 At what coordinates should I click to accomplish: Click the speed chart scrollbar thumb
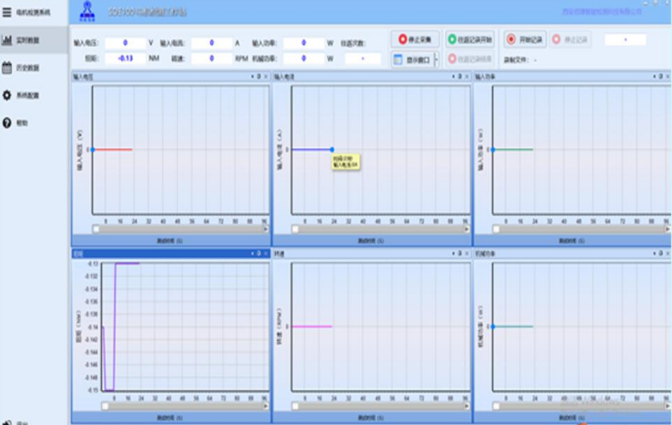click(x=295, y=406)
